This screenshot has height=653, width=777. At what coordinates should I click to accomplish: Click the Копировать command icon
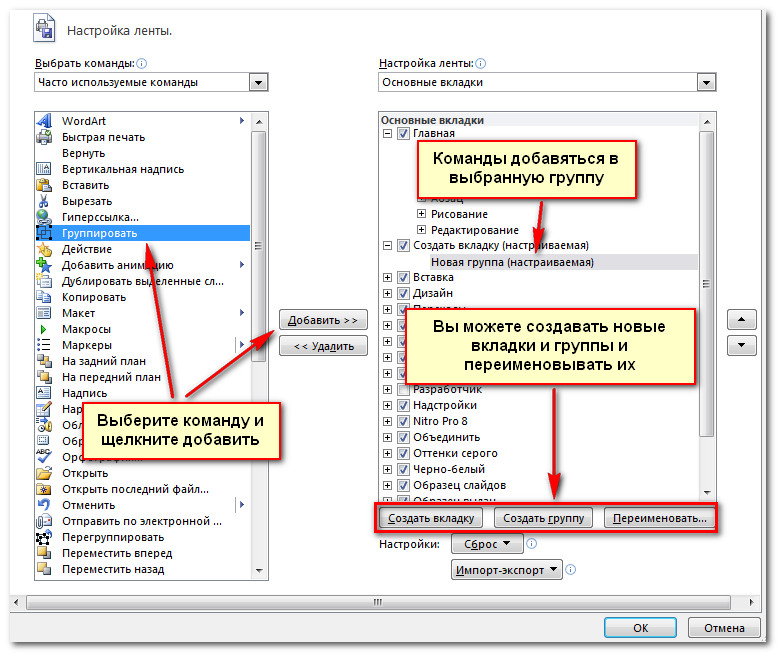click(44, 297)
